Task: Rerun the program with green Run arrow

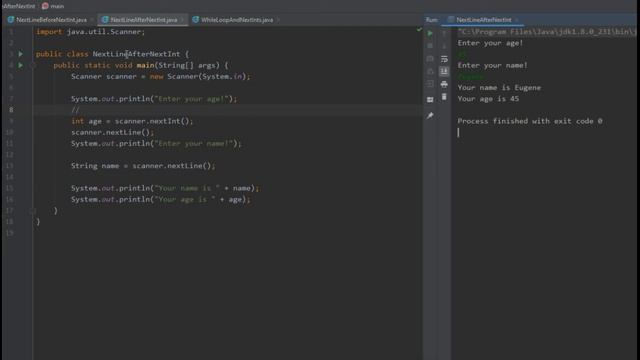Action: coord(430,33)
